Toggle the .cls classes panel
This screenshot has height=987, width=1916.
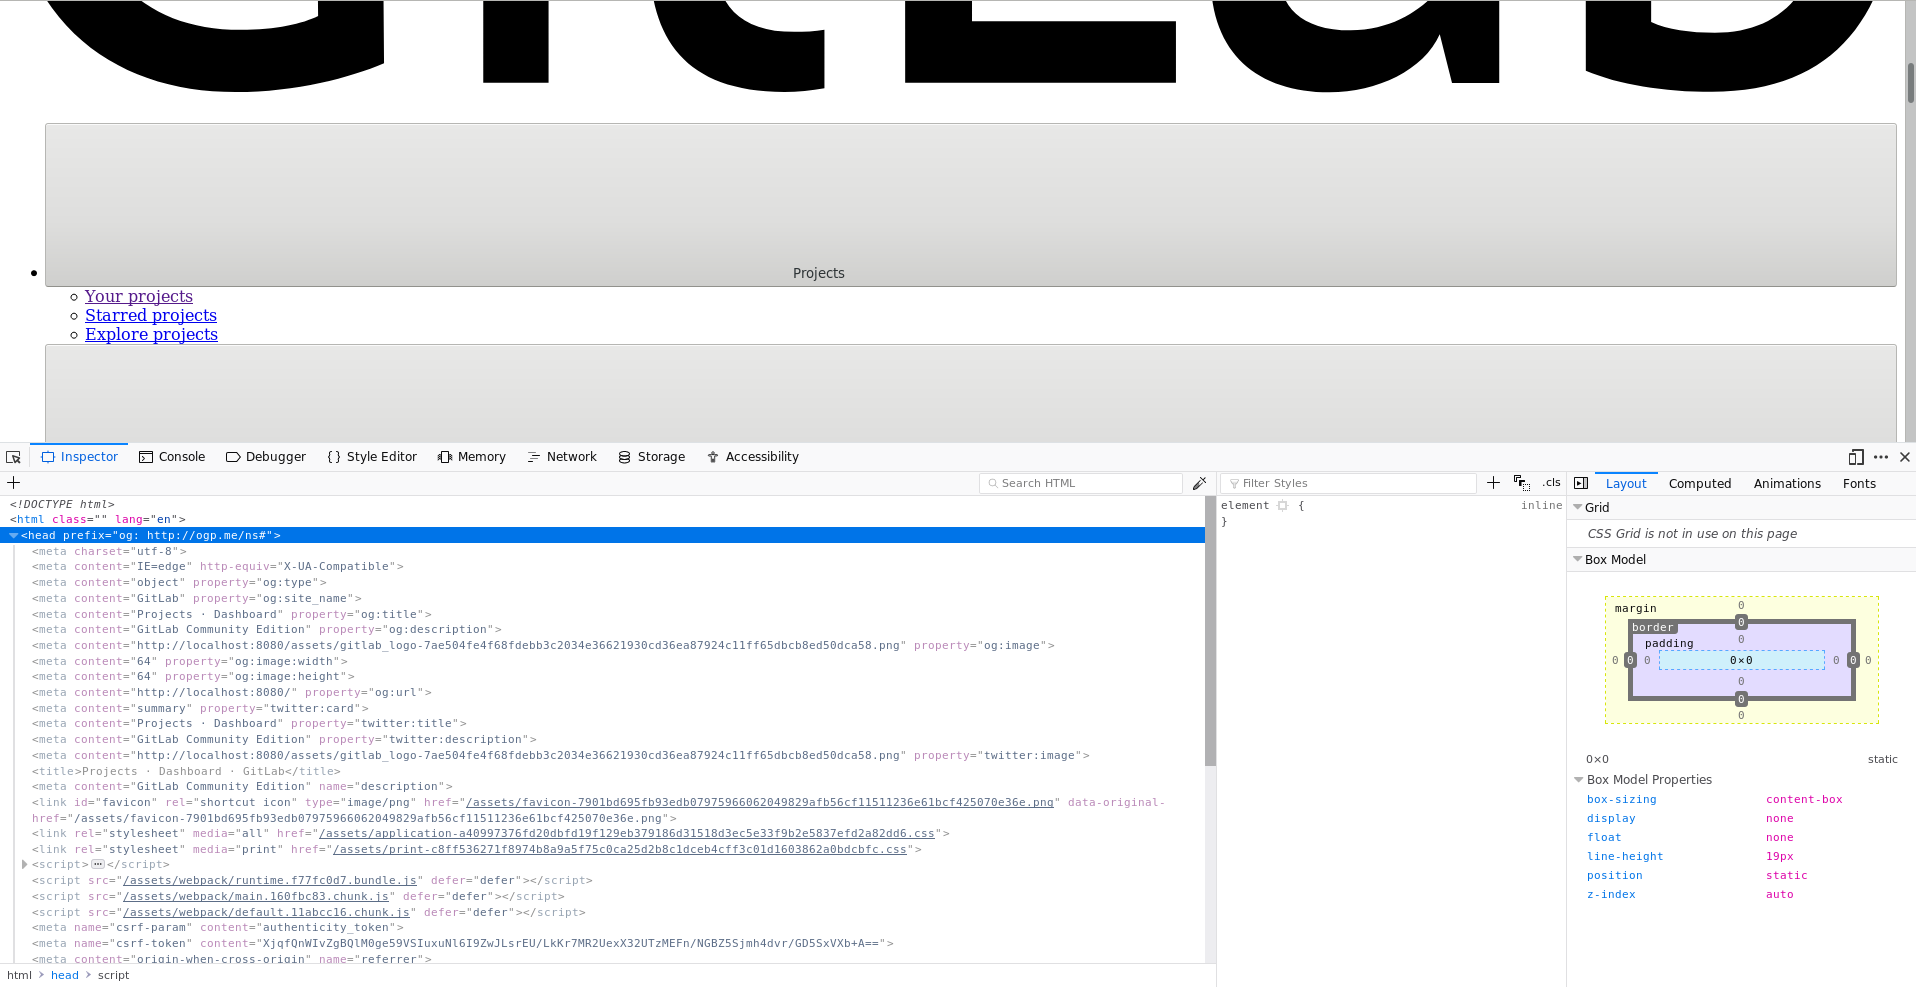click(x=1551, y=483)
